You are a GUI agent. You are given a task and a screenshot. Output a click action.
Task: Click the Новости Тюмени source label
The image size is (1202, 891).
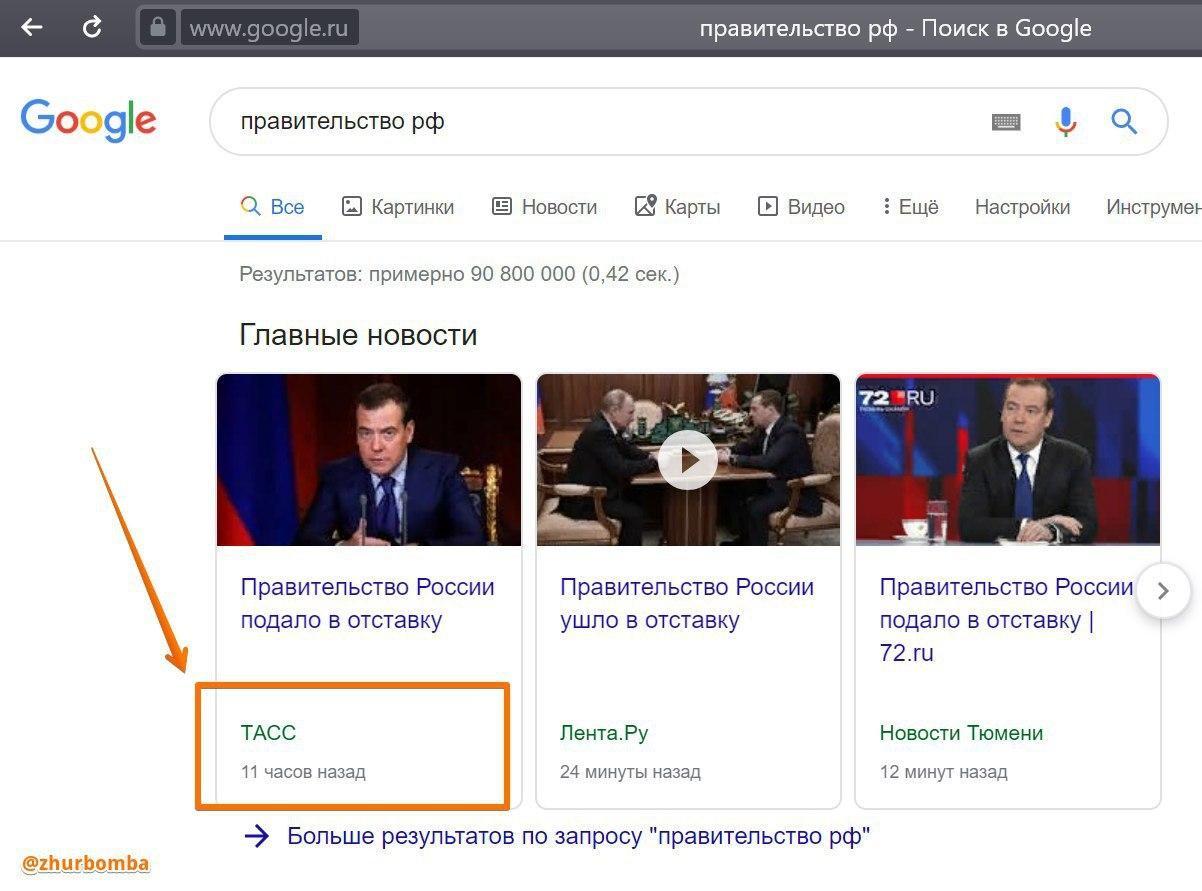coord(961,733)
